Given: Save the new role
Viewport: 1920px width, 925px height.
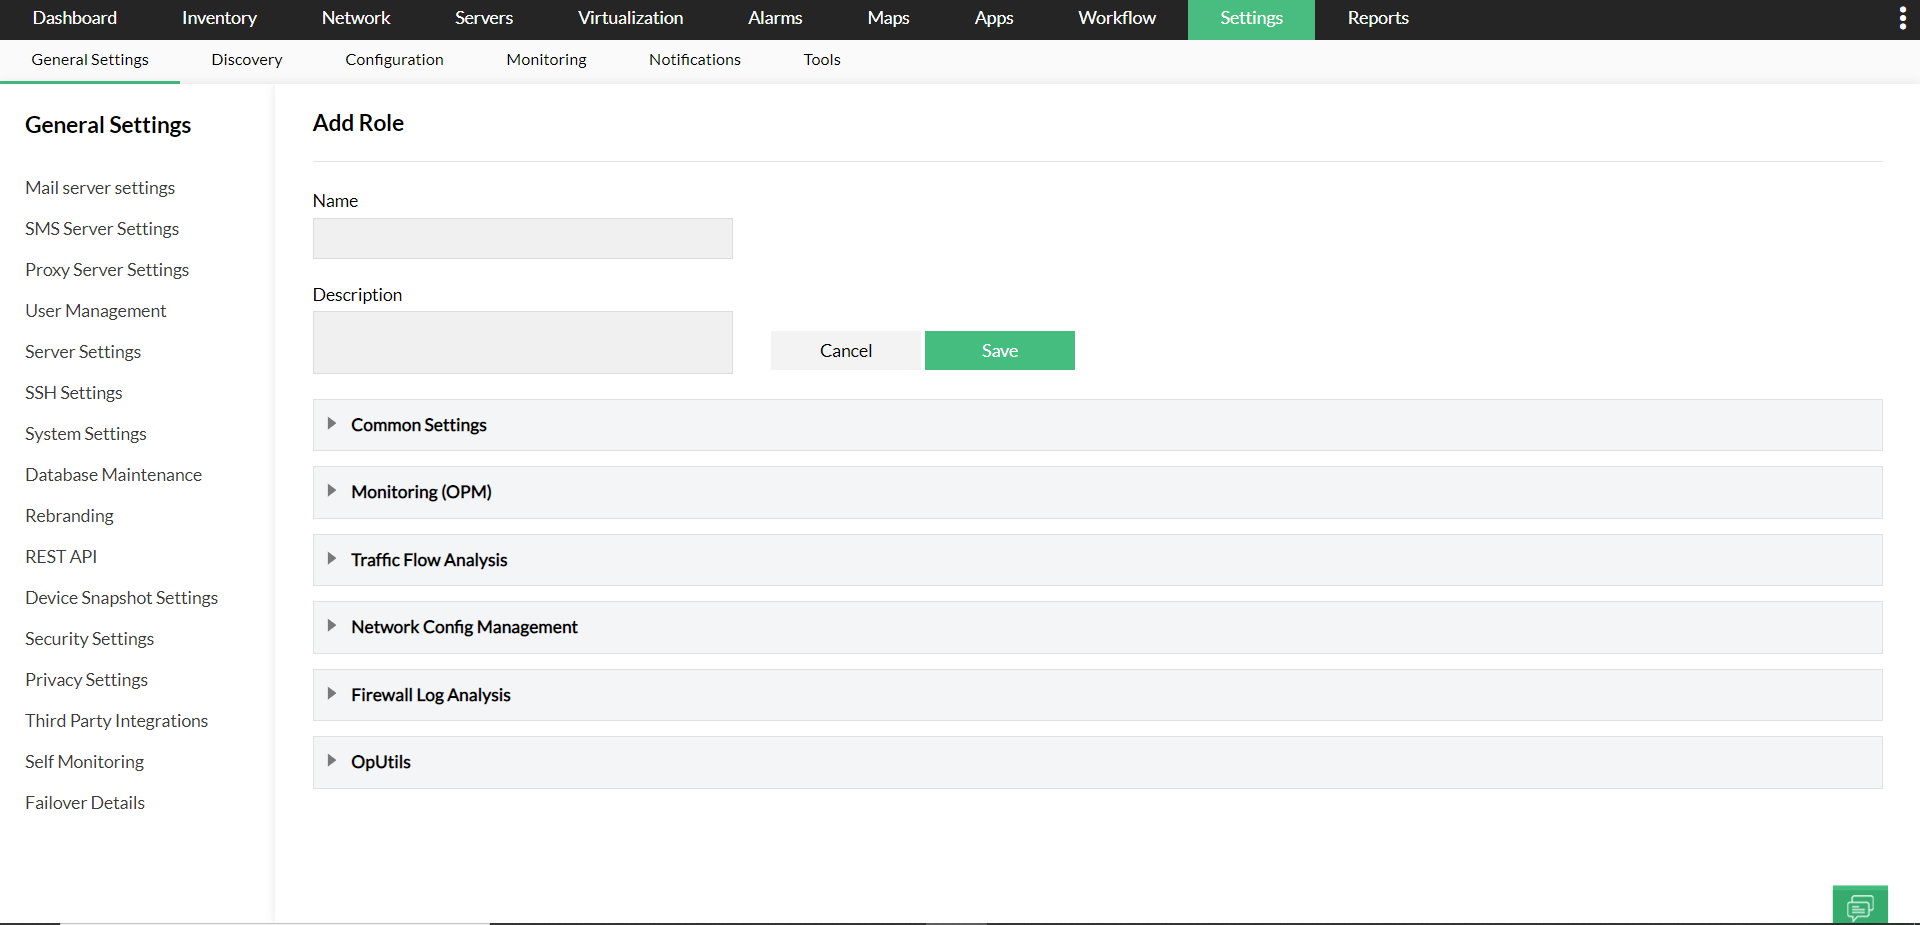Looking at the screenshot, I should 999,350.
